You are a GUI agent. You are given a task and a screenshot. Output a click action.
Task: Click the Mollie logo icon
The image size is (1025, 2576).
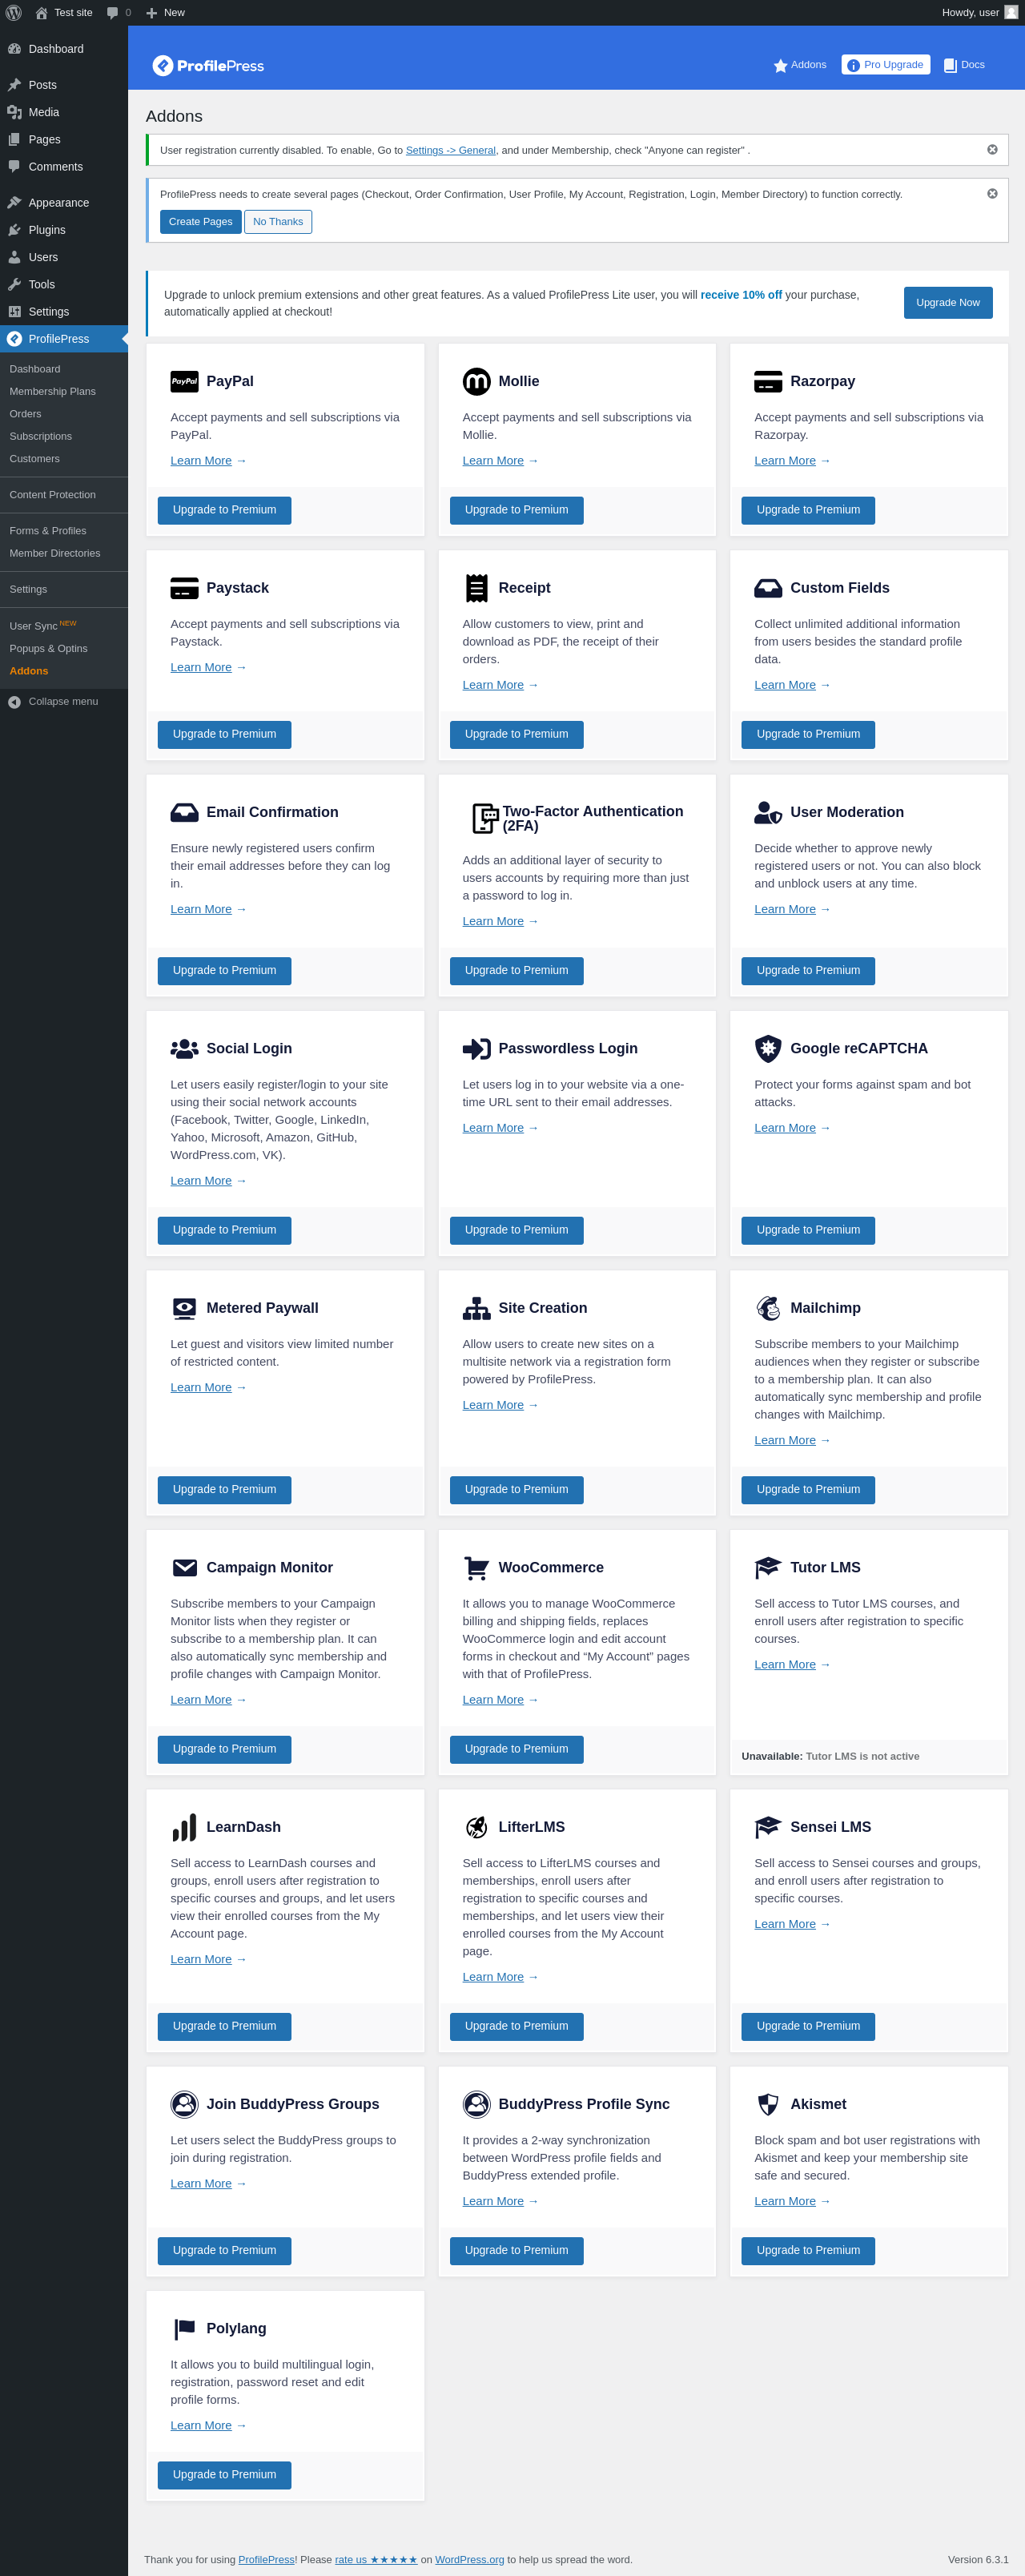(476, 381)
